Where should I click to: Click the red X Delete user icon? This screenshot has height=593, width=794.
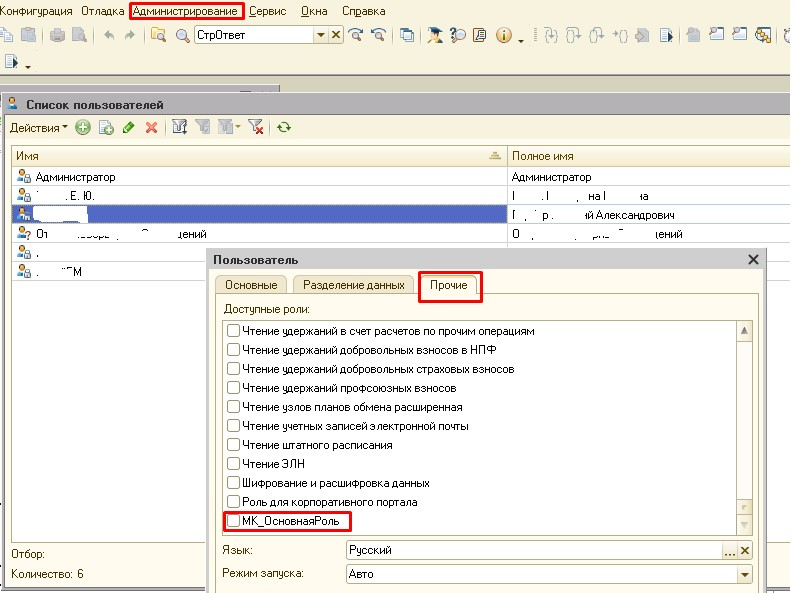click(152, 128)
